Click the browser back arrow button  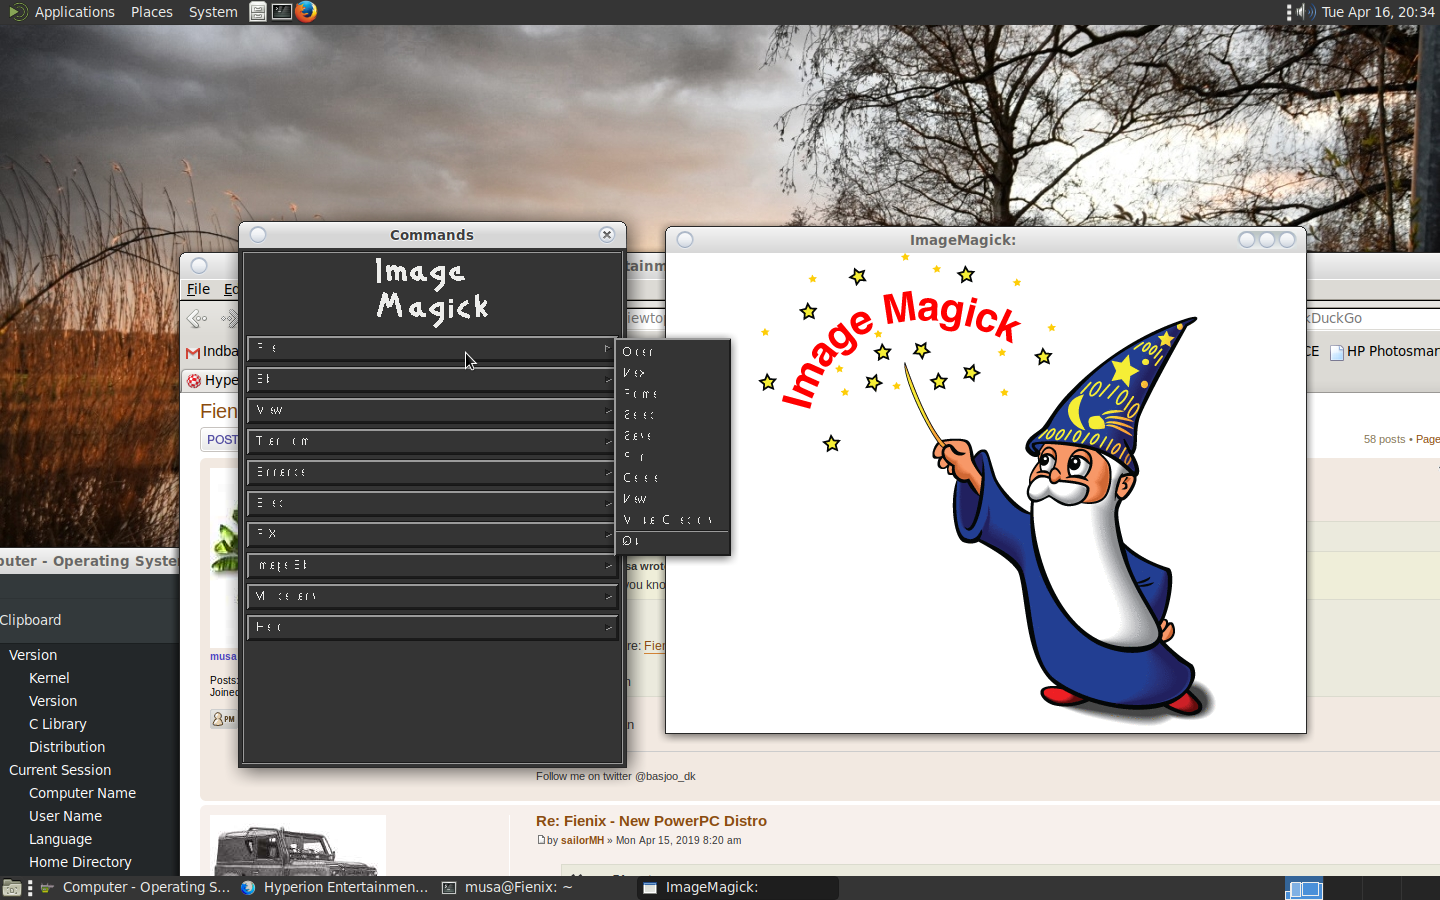pyautogui.click(x=198, y=319)
